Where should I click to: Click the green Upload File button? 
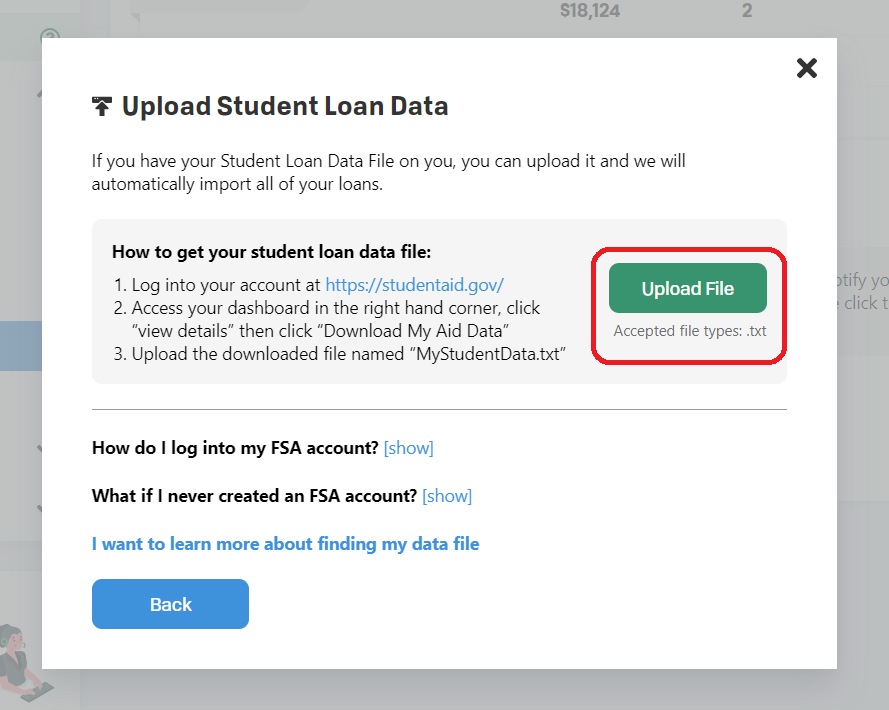(688, 288)
